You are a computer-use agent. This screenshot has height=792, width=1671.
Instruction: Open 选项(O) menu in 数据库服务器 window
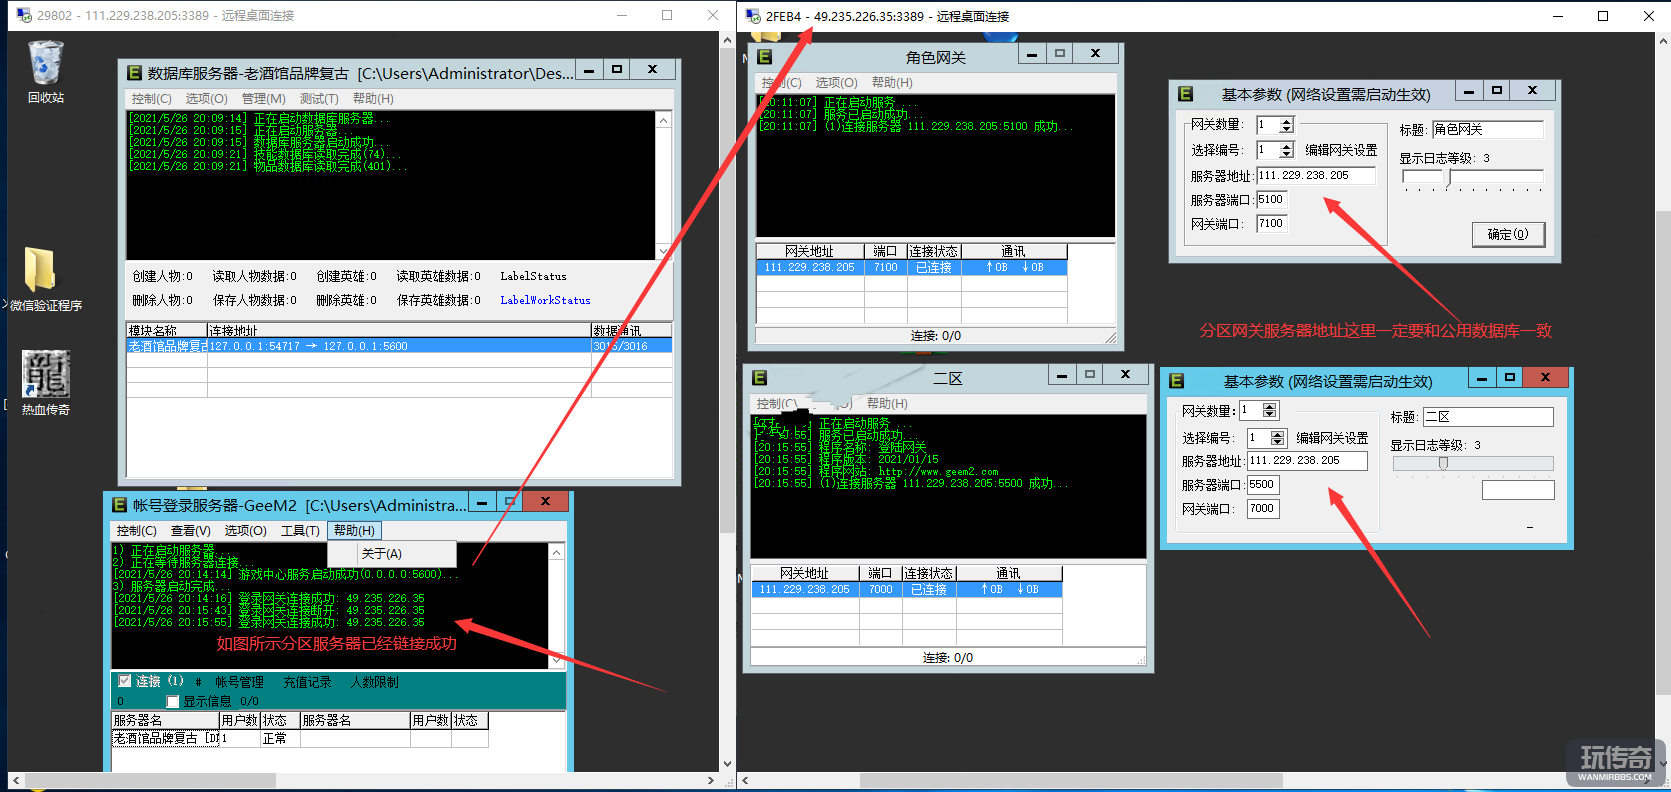pyautogui.click(x=207, y=99)
